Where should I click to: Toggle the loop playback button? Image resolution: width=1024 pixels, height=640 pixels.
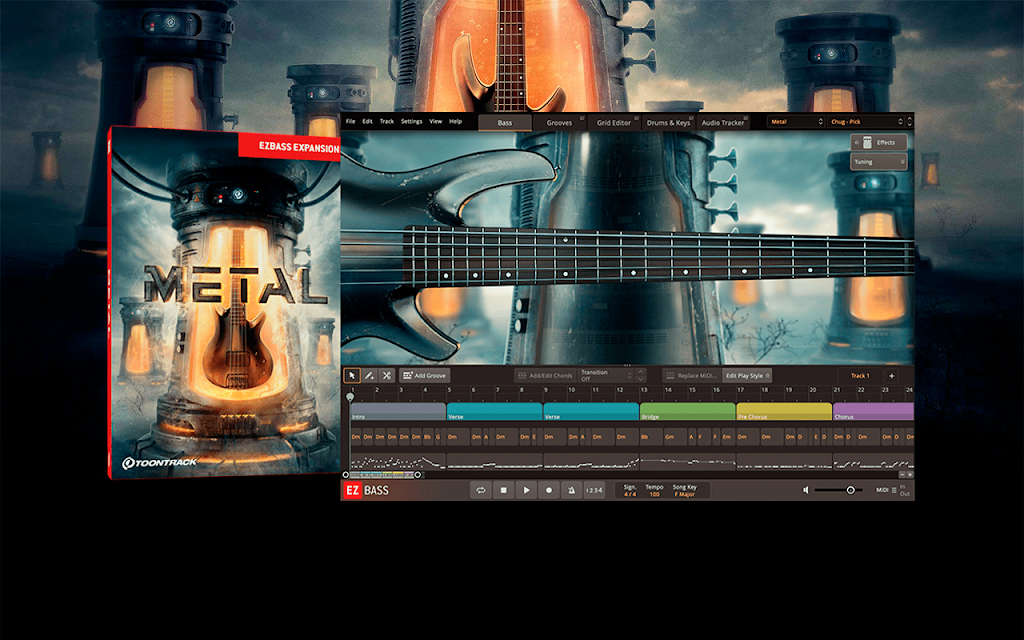point(481,490)
